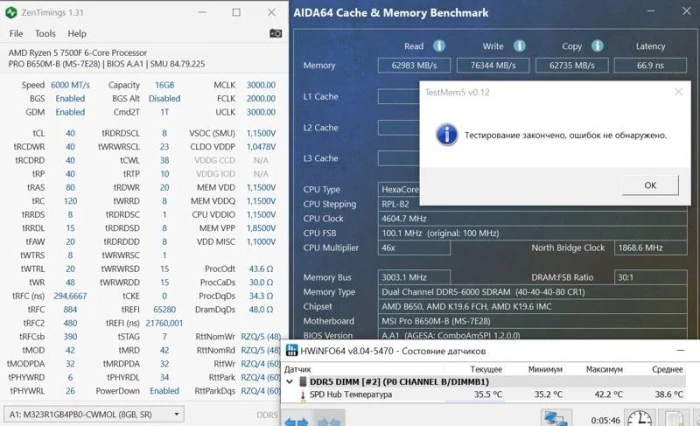
Task: Click the North Bridge Clock 1868.6 MHz field
Action: (x=650, y=248)
